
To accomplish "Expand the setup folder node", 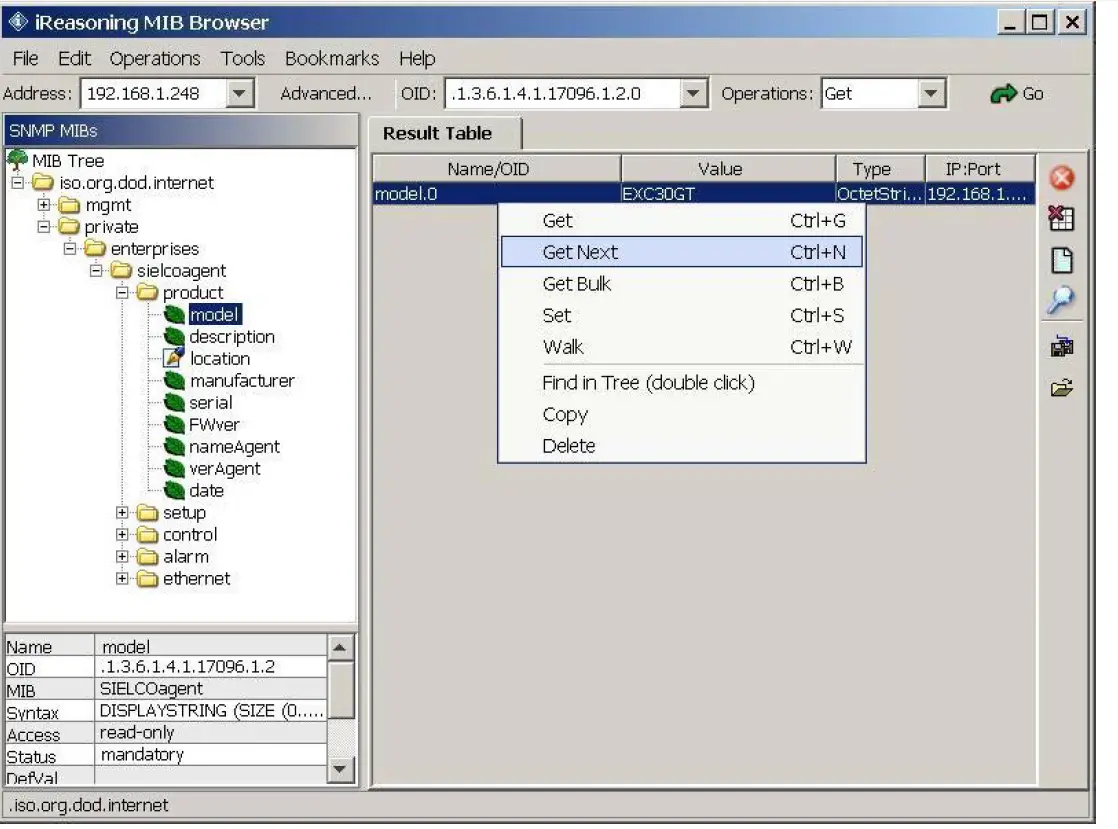I will tap(122, 512).
